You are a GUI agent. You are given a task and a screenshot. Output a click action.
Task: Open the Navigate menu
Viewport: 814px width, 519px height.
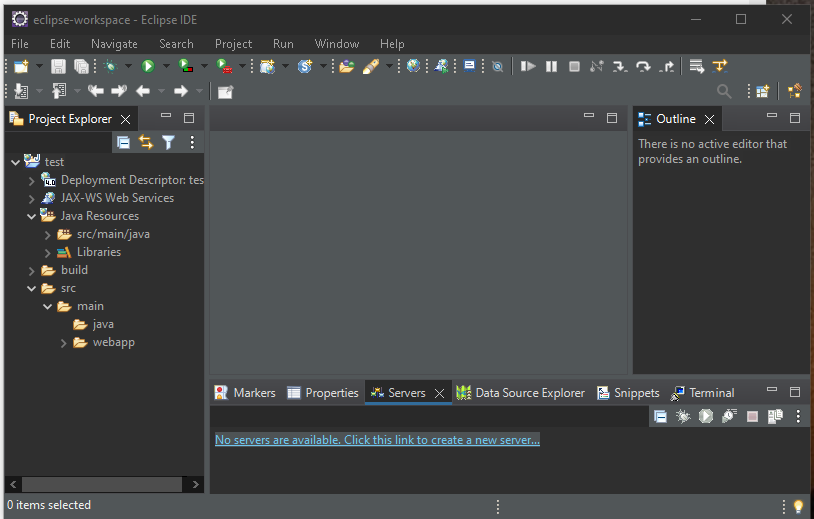(114, 44)
